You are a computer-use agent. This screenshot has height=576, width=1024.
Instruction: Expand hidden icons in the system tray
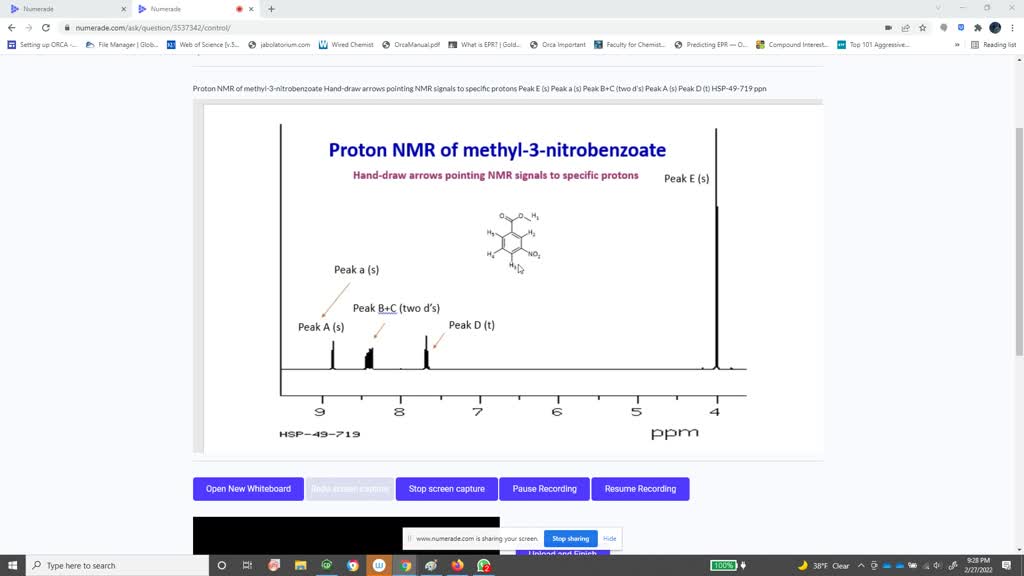click(x=861, y=565)
